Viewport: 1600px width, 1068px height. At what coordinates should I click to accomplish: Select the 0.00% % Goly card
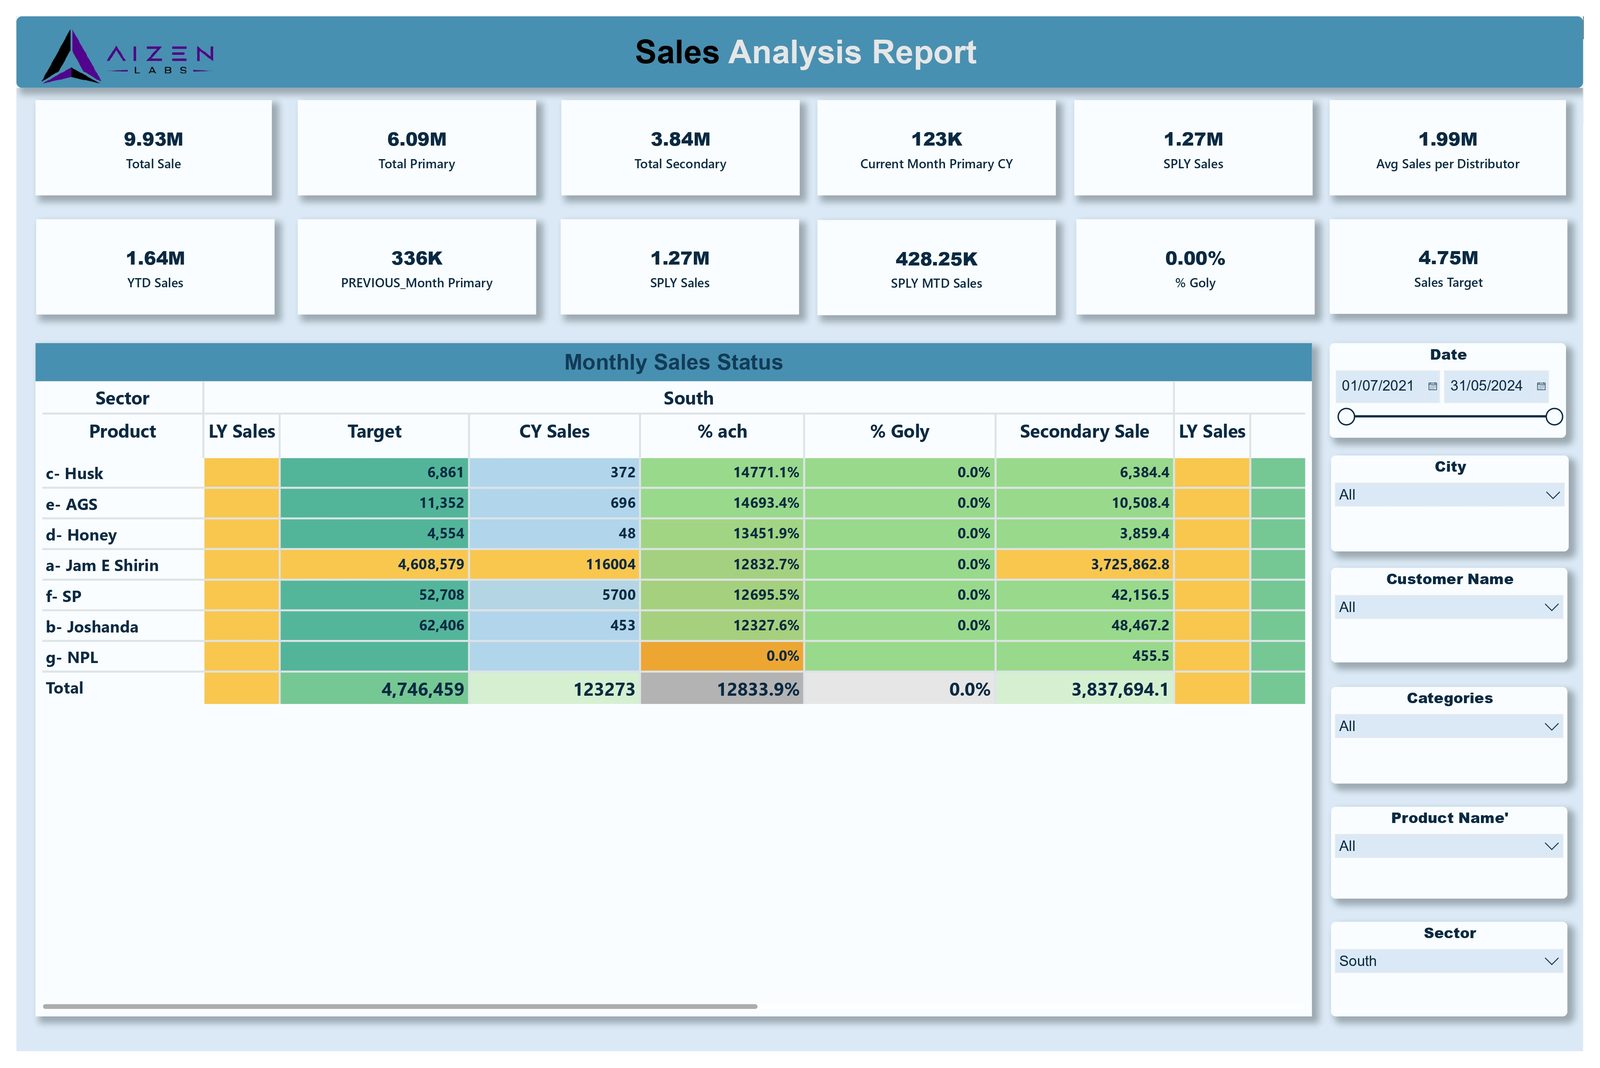point(1195,267)
